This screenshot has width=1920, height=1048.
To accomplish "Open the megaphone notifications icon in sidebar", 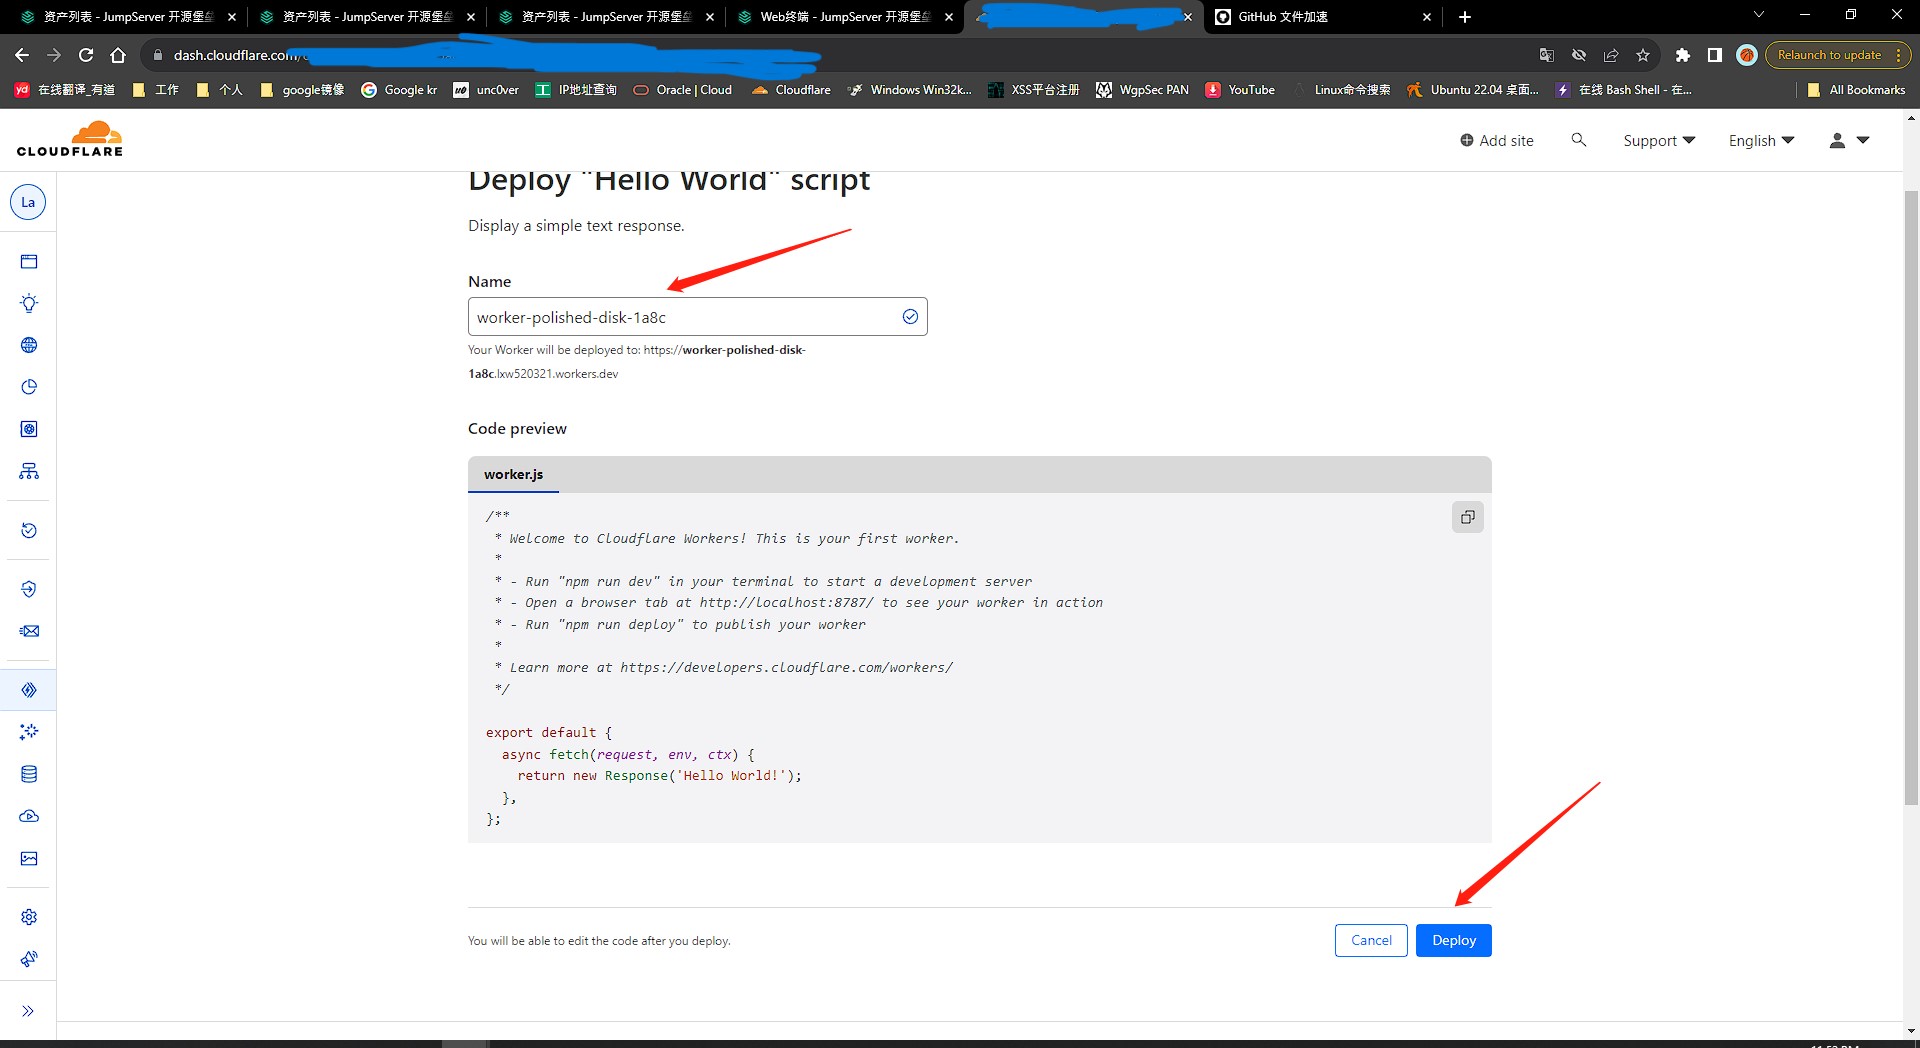I will tap(29, 959).
